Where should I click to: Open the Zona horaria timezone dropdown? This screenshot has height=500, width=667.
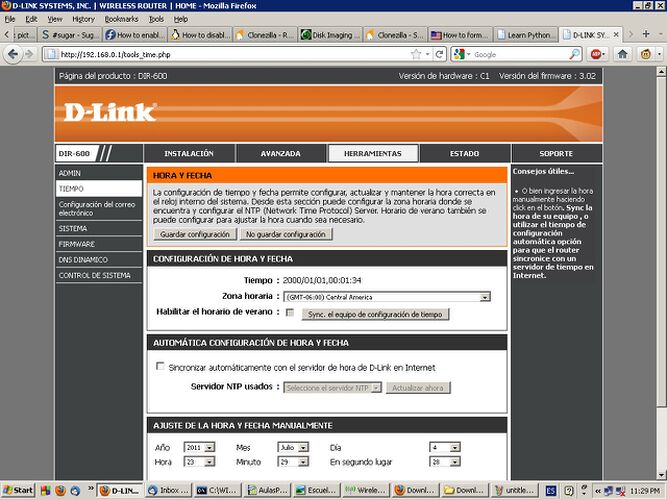point(387,297)
